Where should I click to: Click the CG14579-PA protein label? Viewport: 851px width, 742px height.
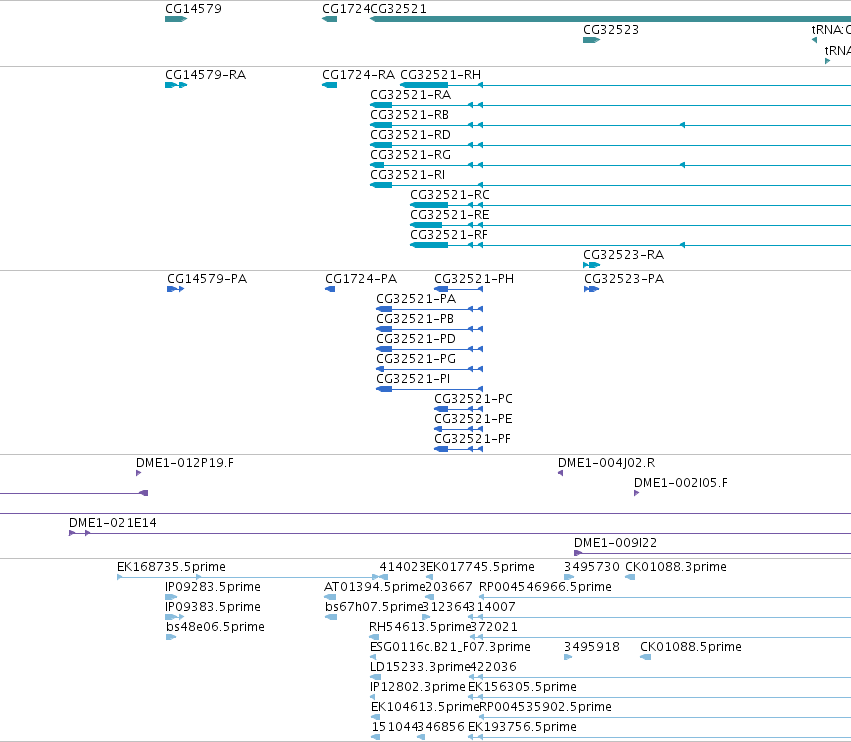[x=207, y=279]
